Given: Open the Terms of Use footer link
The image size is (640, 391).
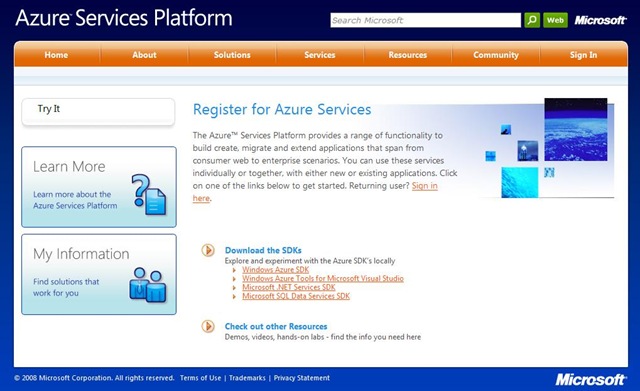Looking at the screenshot, I should (x=200, y=378).
